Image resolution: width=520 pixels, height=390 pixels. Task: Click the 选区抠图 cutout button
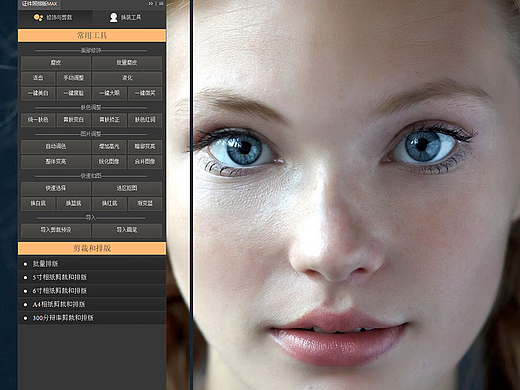click(127, 188)
